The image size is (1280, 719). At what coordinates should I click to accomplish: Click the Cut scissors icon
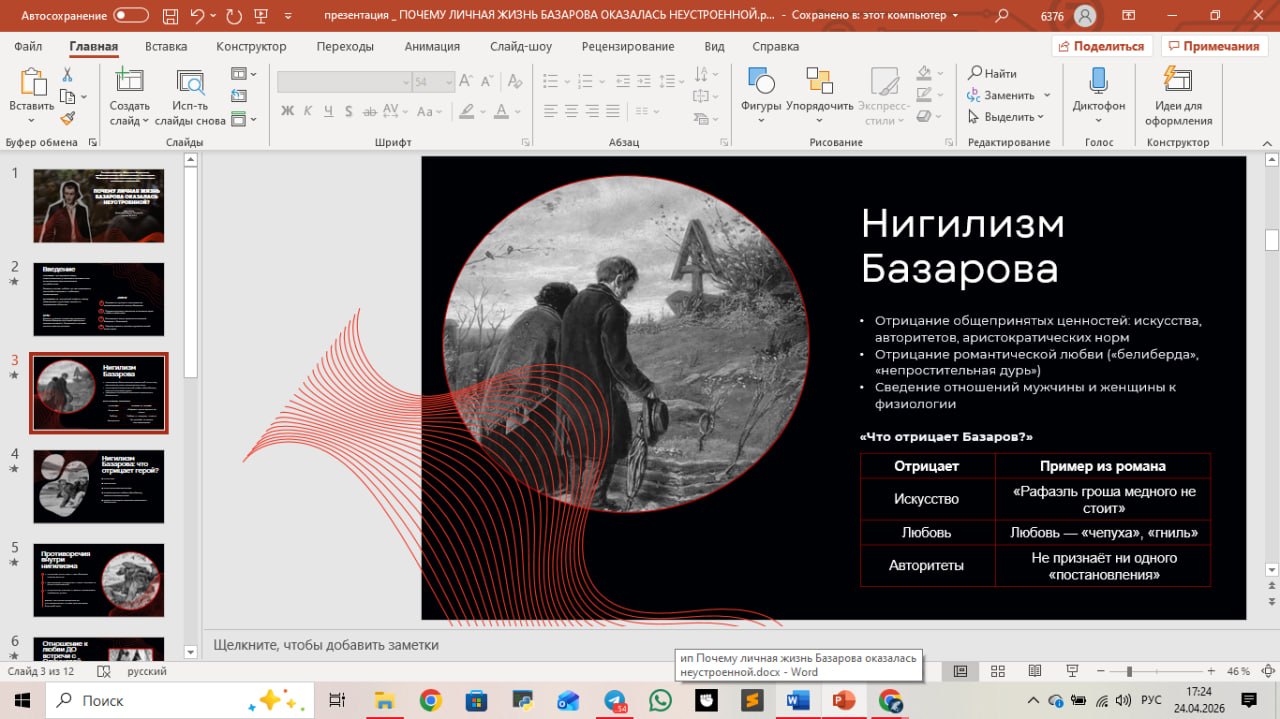click(x=67, y=75)
